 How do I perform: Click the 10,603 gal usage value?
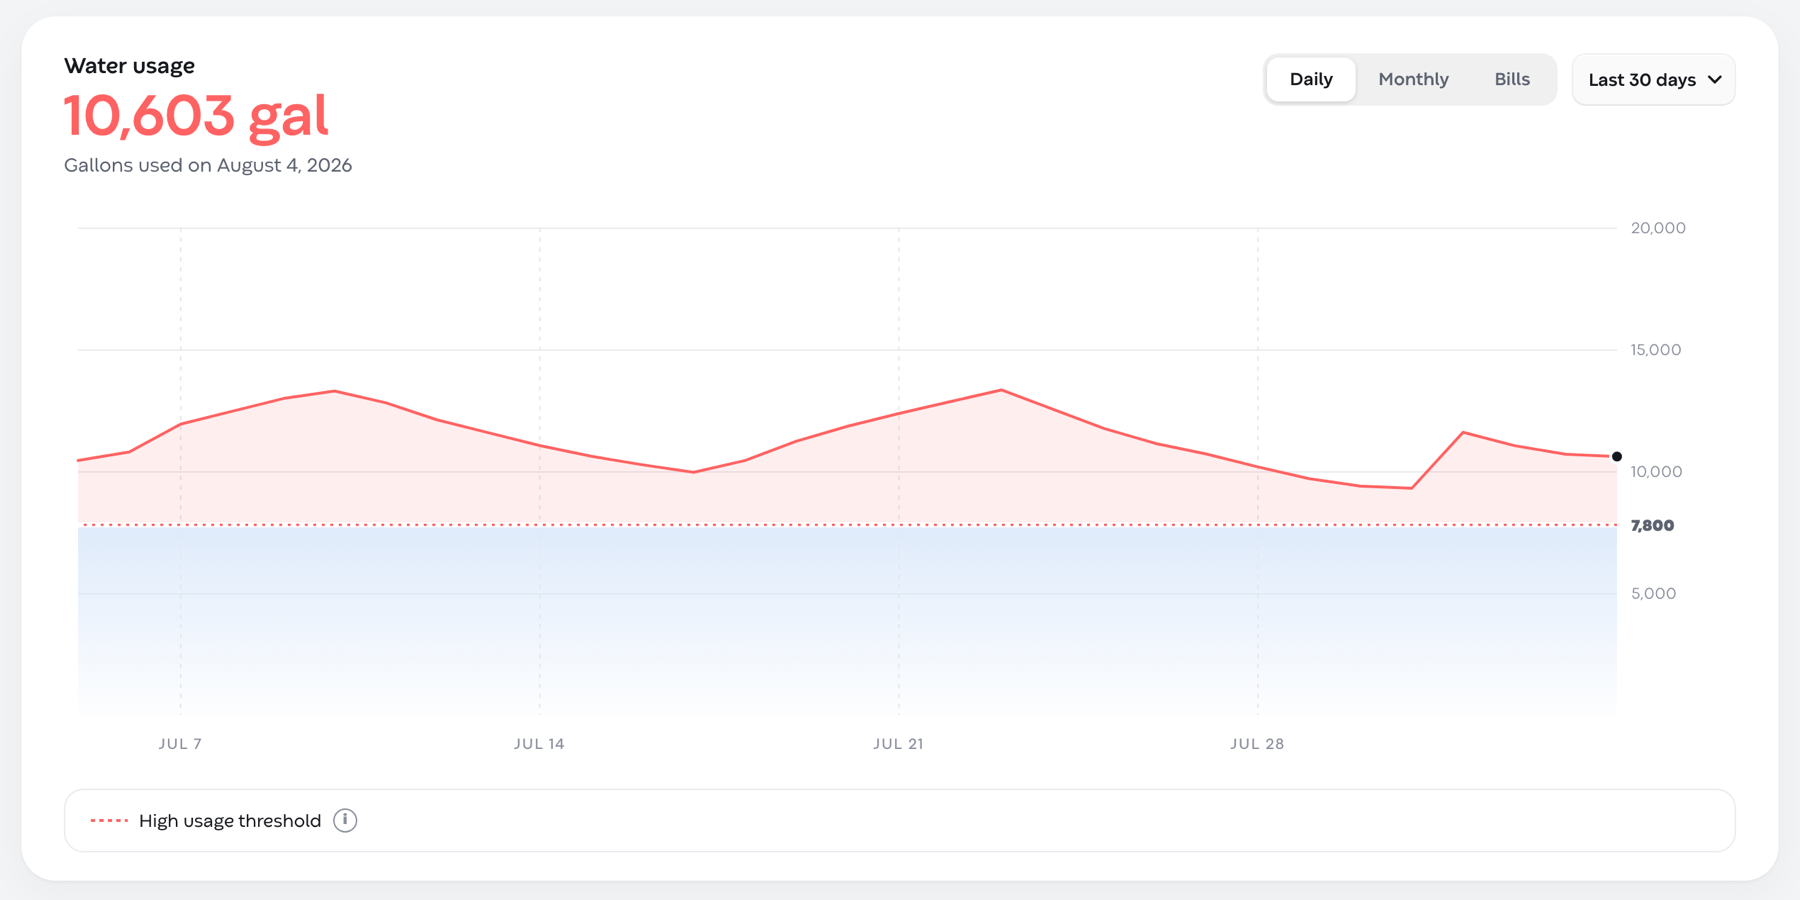pyautogui.click(x=196, y=115)
